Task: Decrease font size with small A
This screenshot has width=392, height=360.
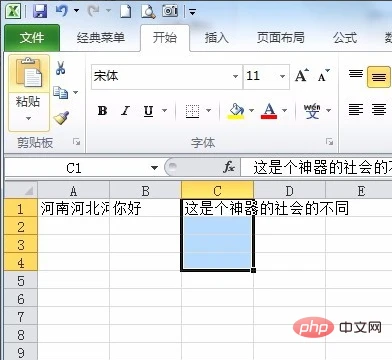Action: (323, 76)
